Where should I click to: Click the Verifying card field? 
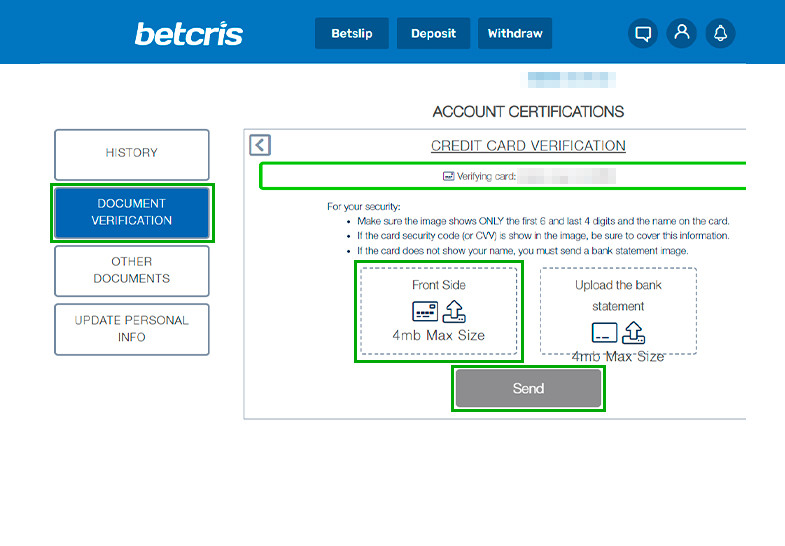coord(503,176)
